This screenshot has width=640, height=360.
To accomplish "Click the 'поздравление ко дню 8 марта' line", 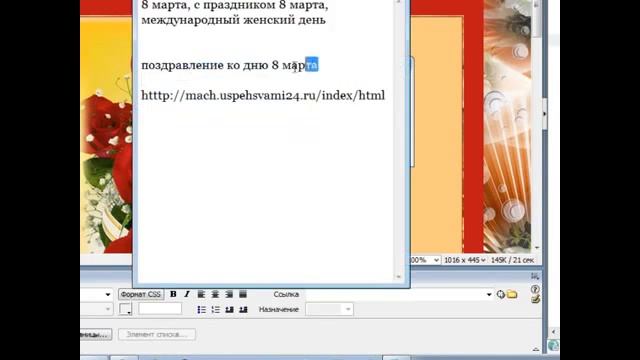I will click(229, 65).
